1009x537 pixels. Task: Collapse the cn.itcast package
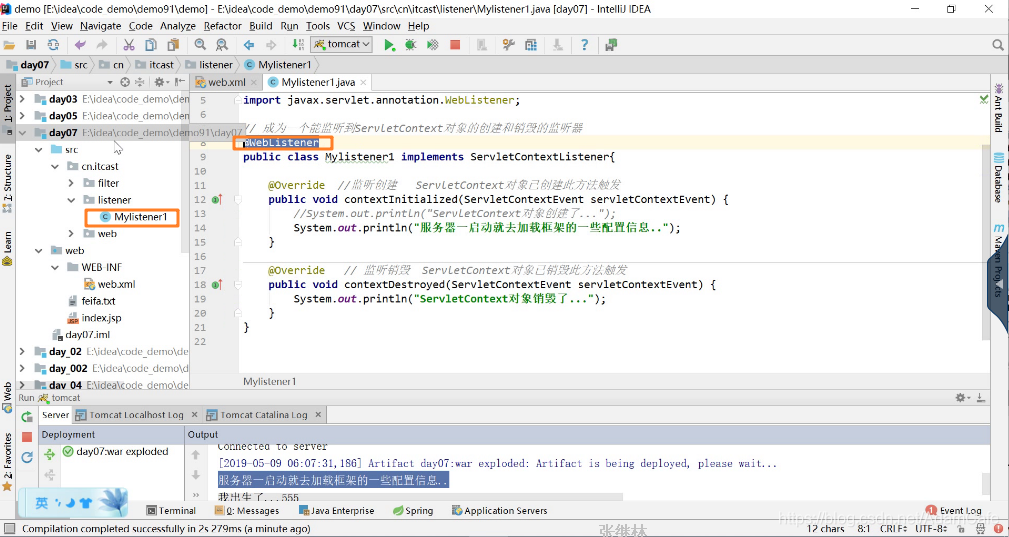[x=55, y=166]
